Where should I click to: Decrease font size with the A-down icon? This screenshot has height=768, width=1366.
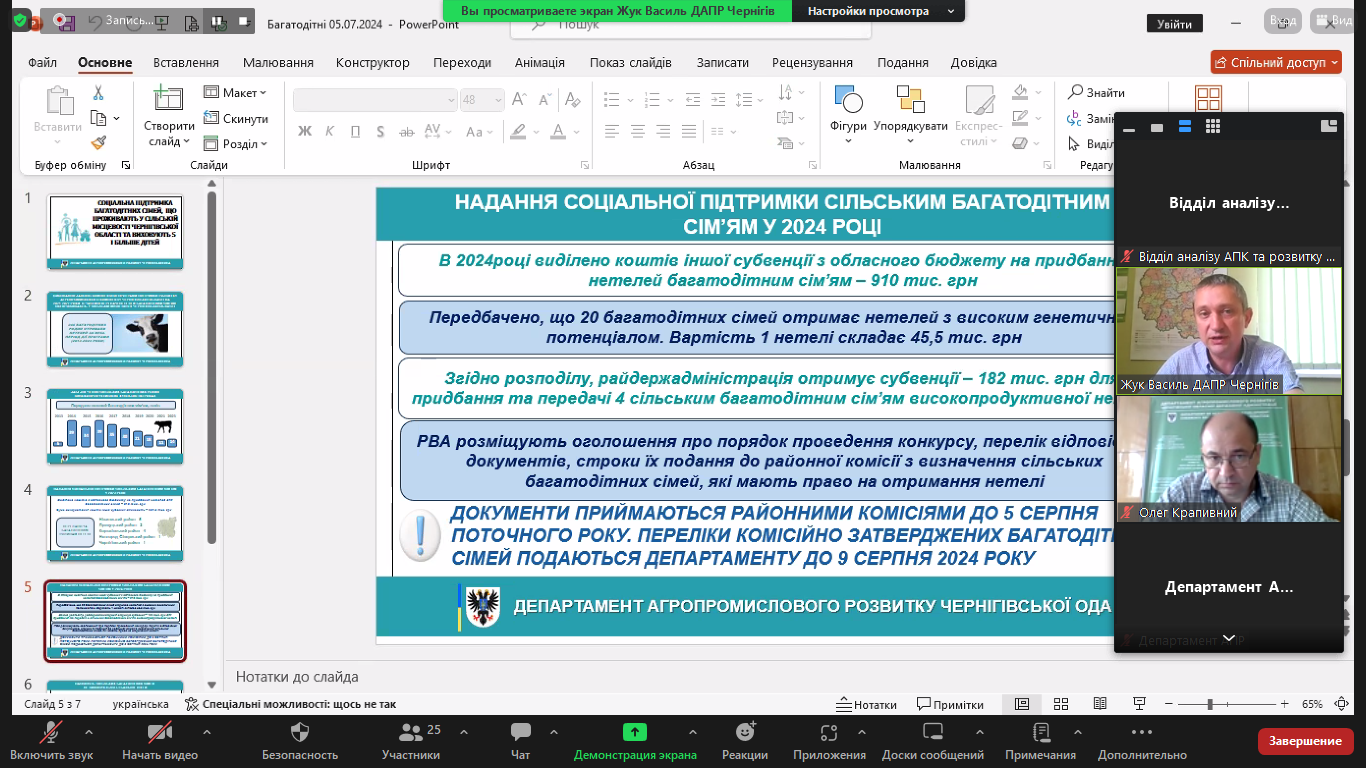point(545,99)
